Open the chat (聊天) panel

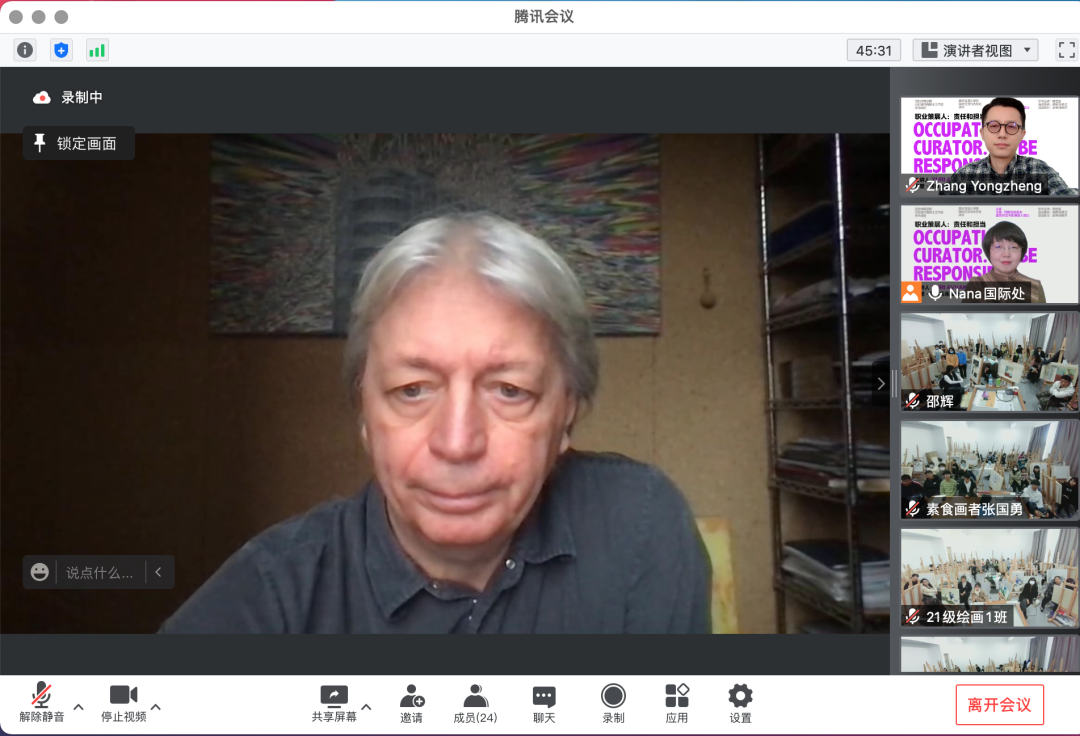point(544,703)
